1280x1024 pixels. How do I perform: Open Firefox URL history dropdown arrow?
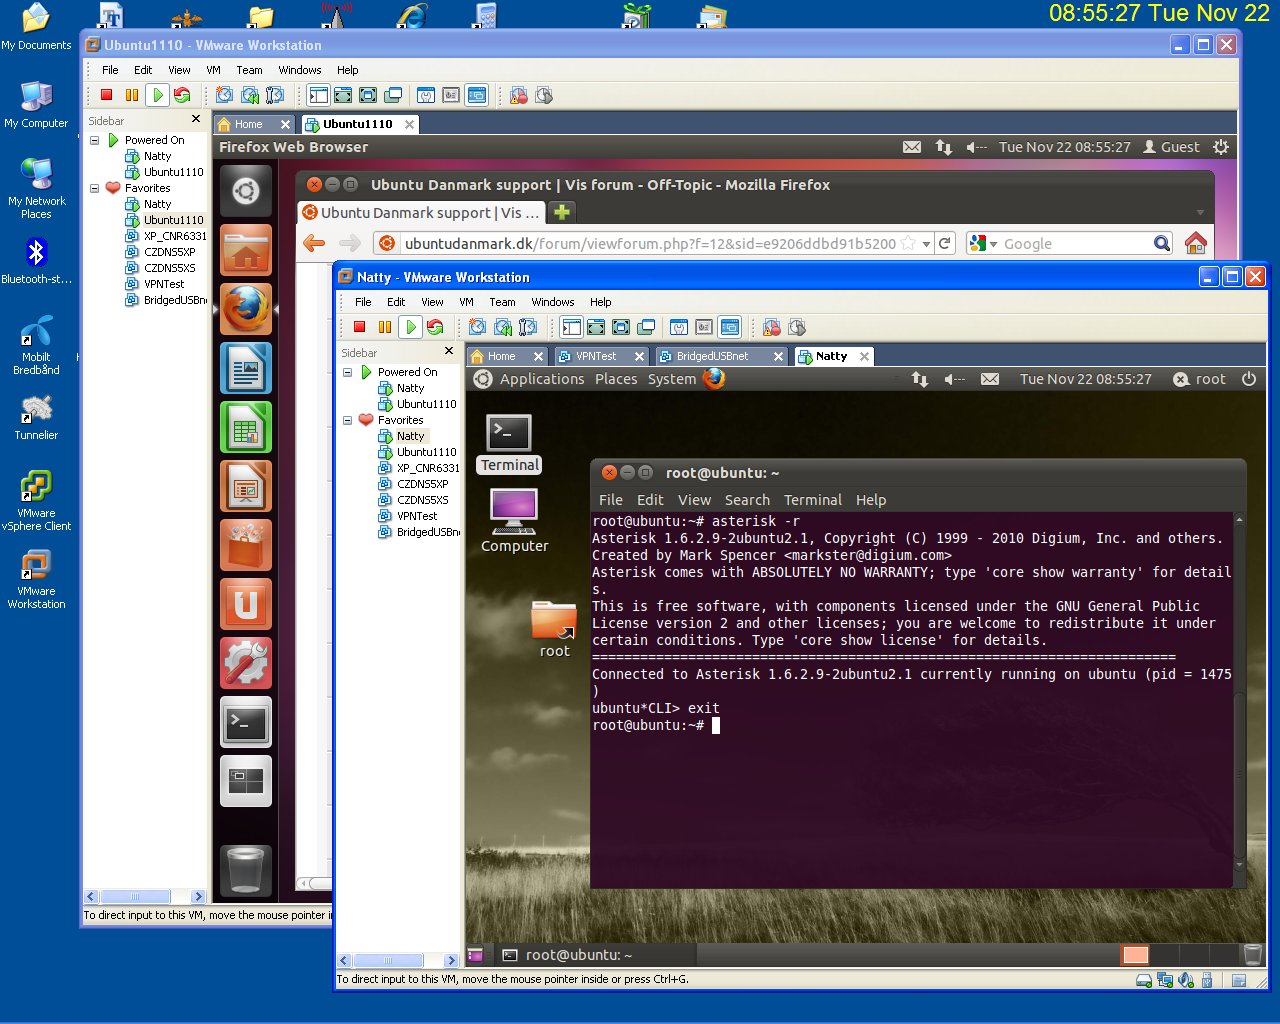click(927, 244)
